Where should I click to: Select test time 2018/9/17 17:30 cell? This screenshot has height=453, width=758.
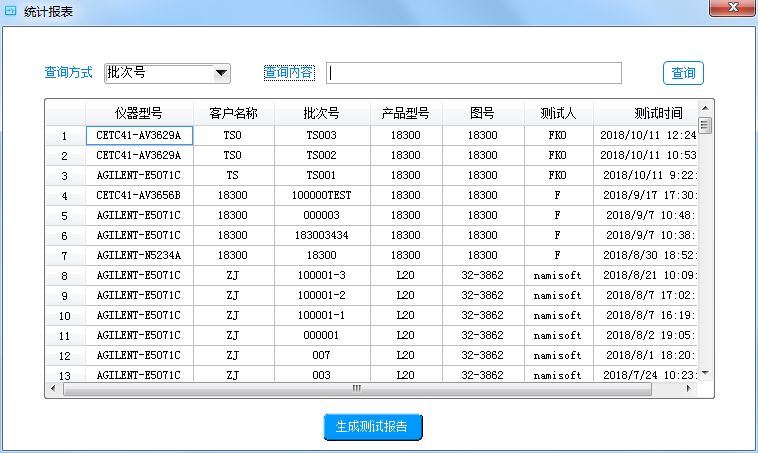pyautogui.click(x=645, y=195)
